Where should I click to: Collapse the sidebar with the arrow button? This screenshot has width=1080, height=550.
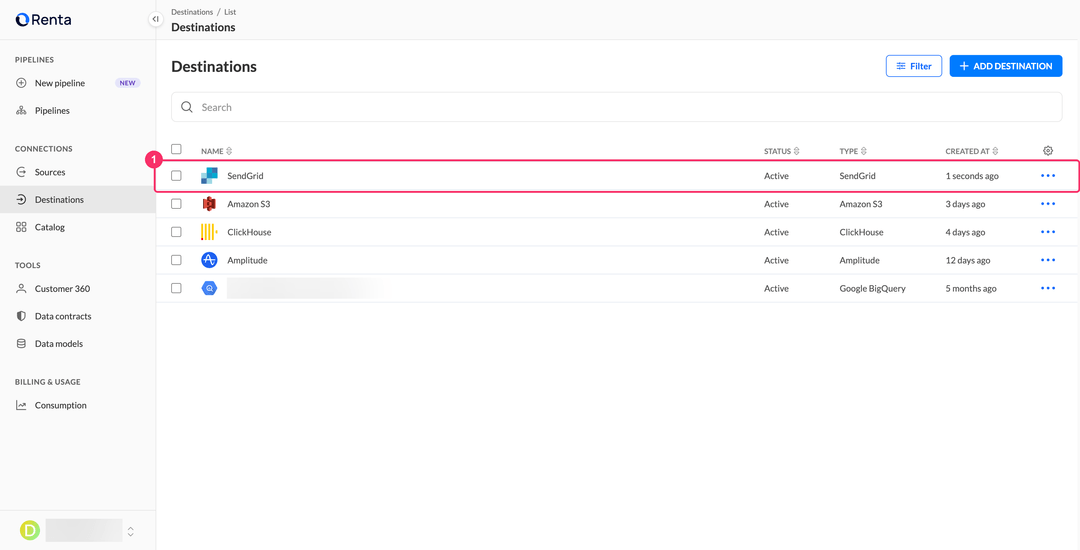[156, 19]
